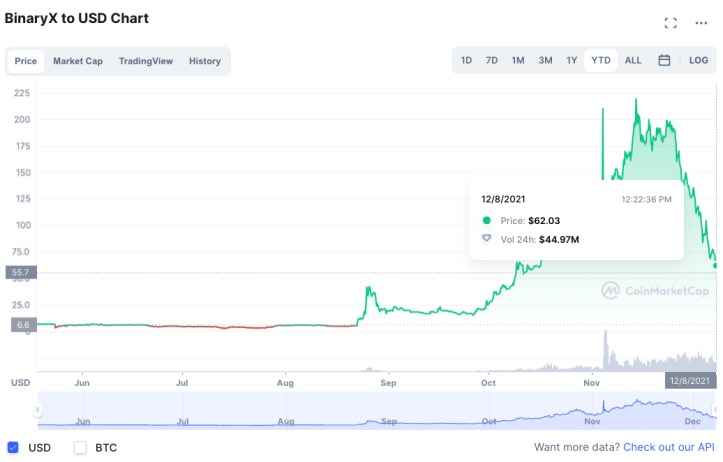Select the 7D time range

(x=492, y=60)
